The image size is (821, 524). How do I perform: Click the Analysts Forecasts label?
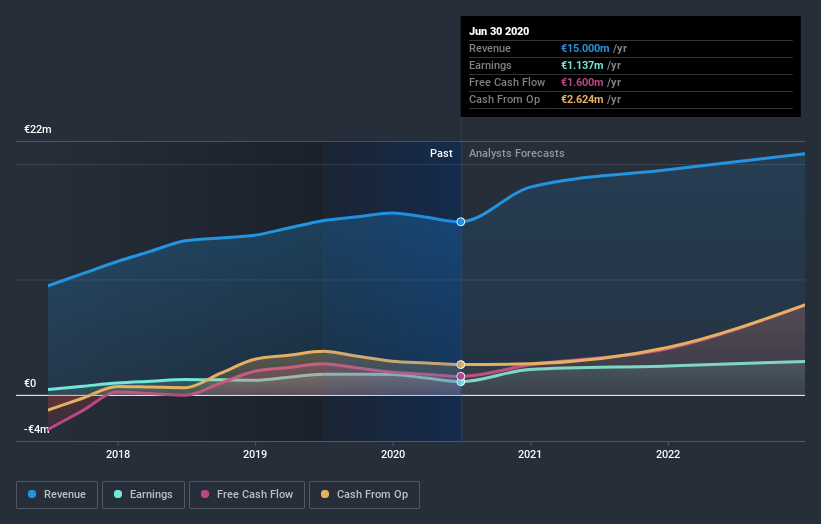pyautogui.click(x=517, y=153)
